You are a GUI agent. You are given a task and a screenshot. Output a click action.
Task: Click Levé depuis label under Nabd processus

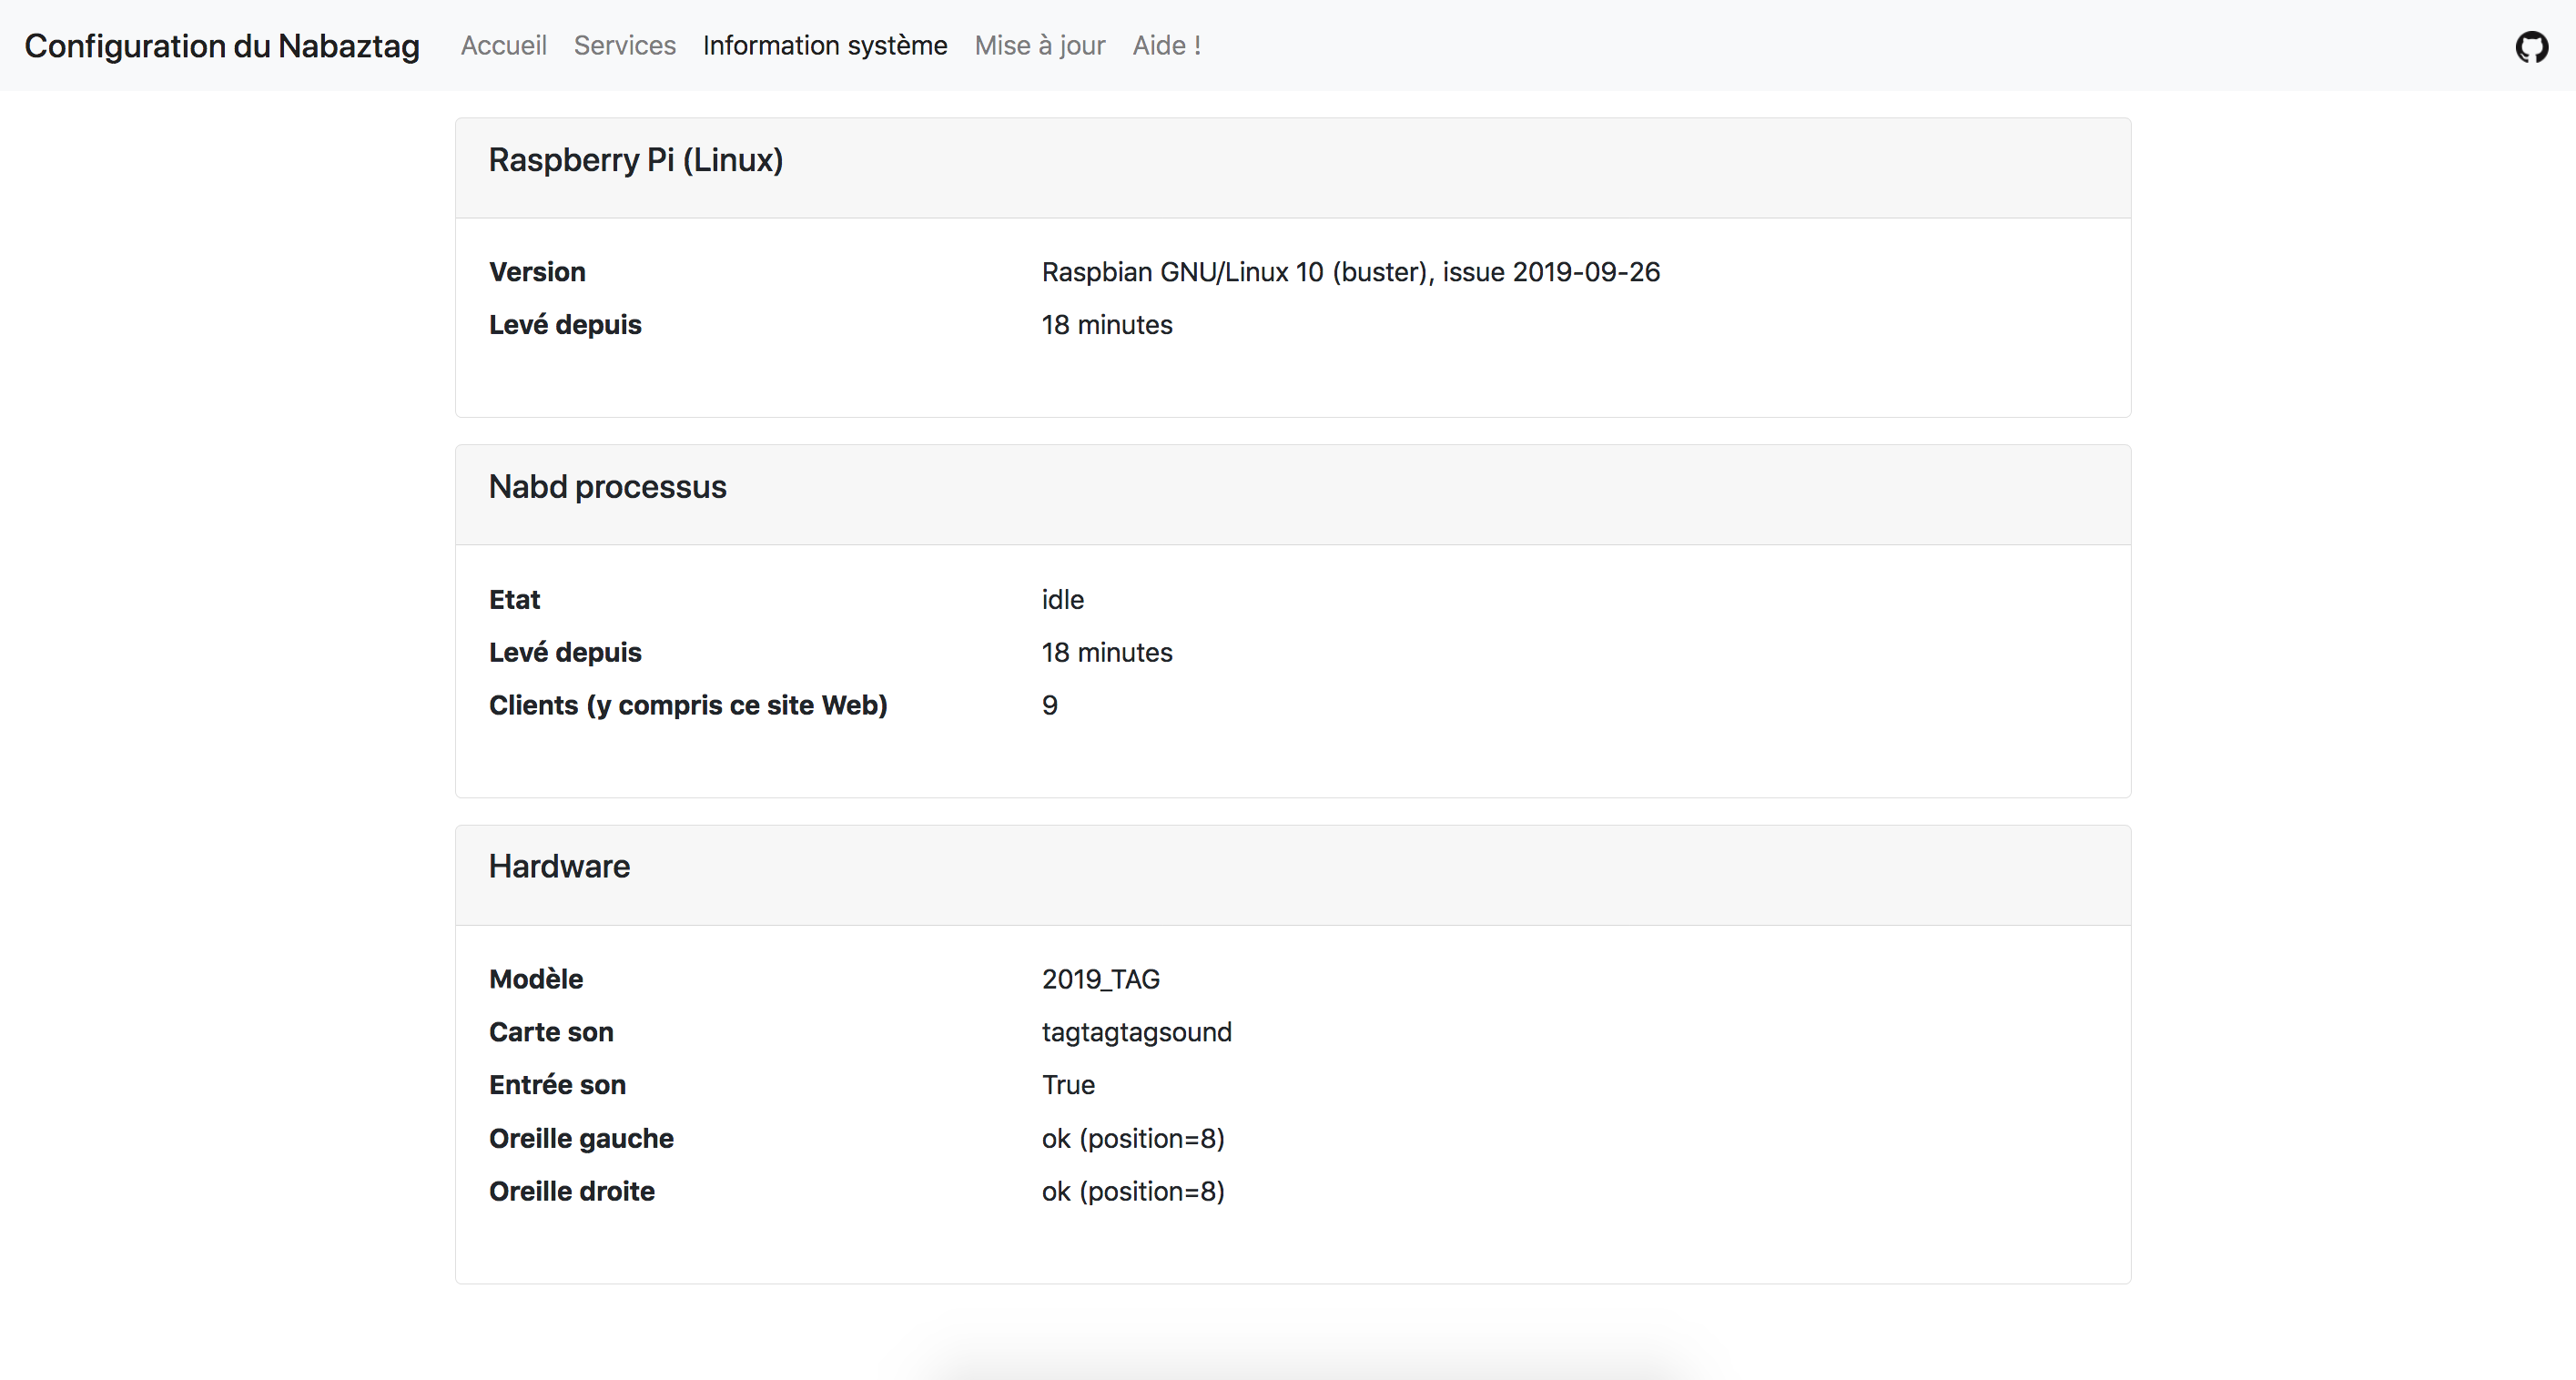click(565, 653)
